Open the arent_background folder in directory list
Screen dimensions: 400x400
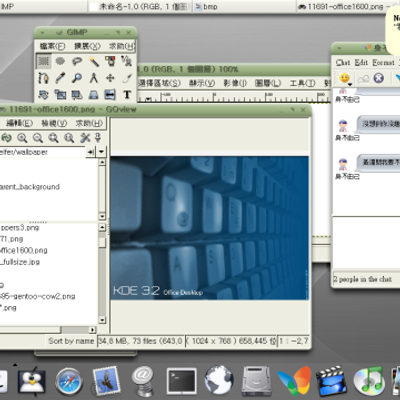coord(30,187)
